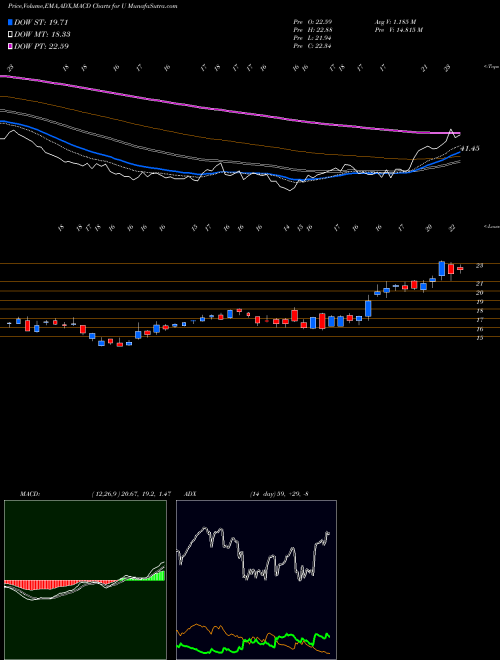Click the white DOW MT legend swatch

click(x=11, y=35)
